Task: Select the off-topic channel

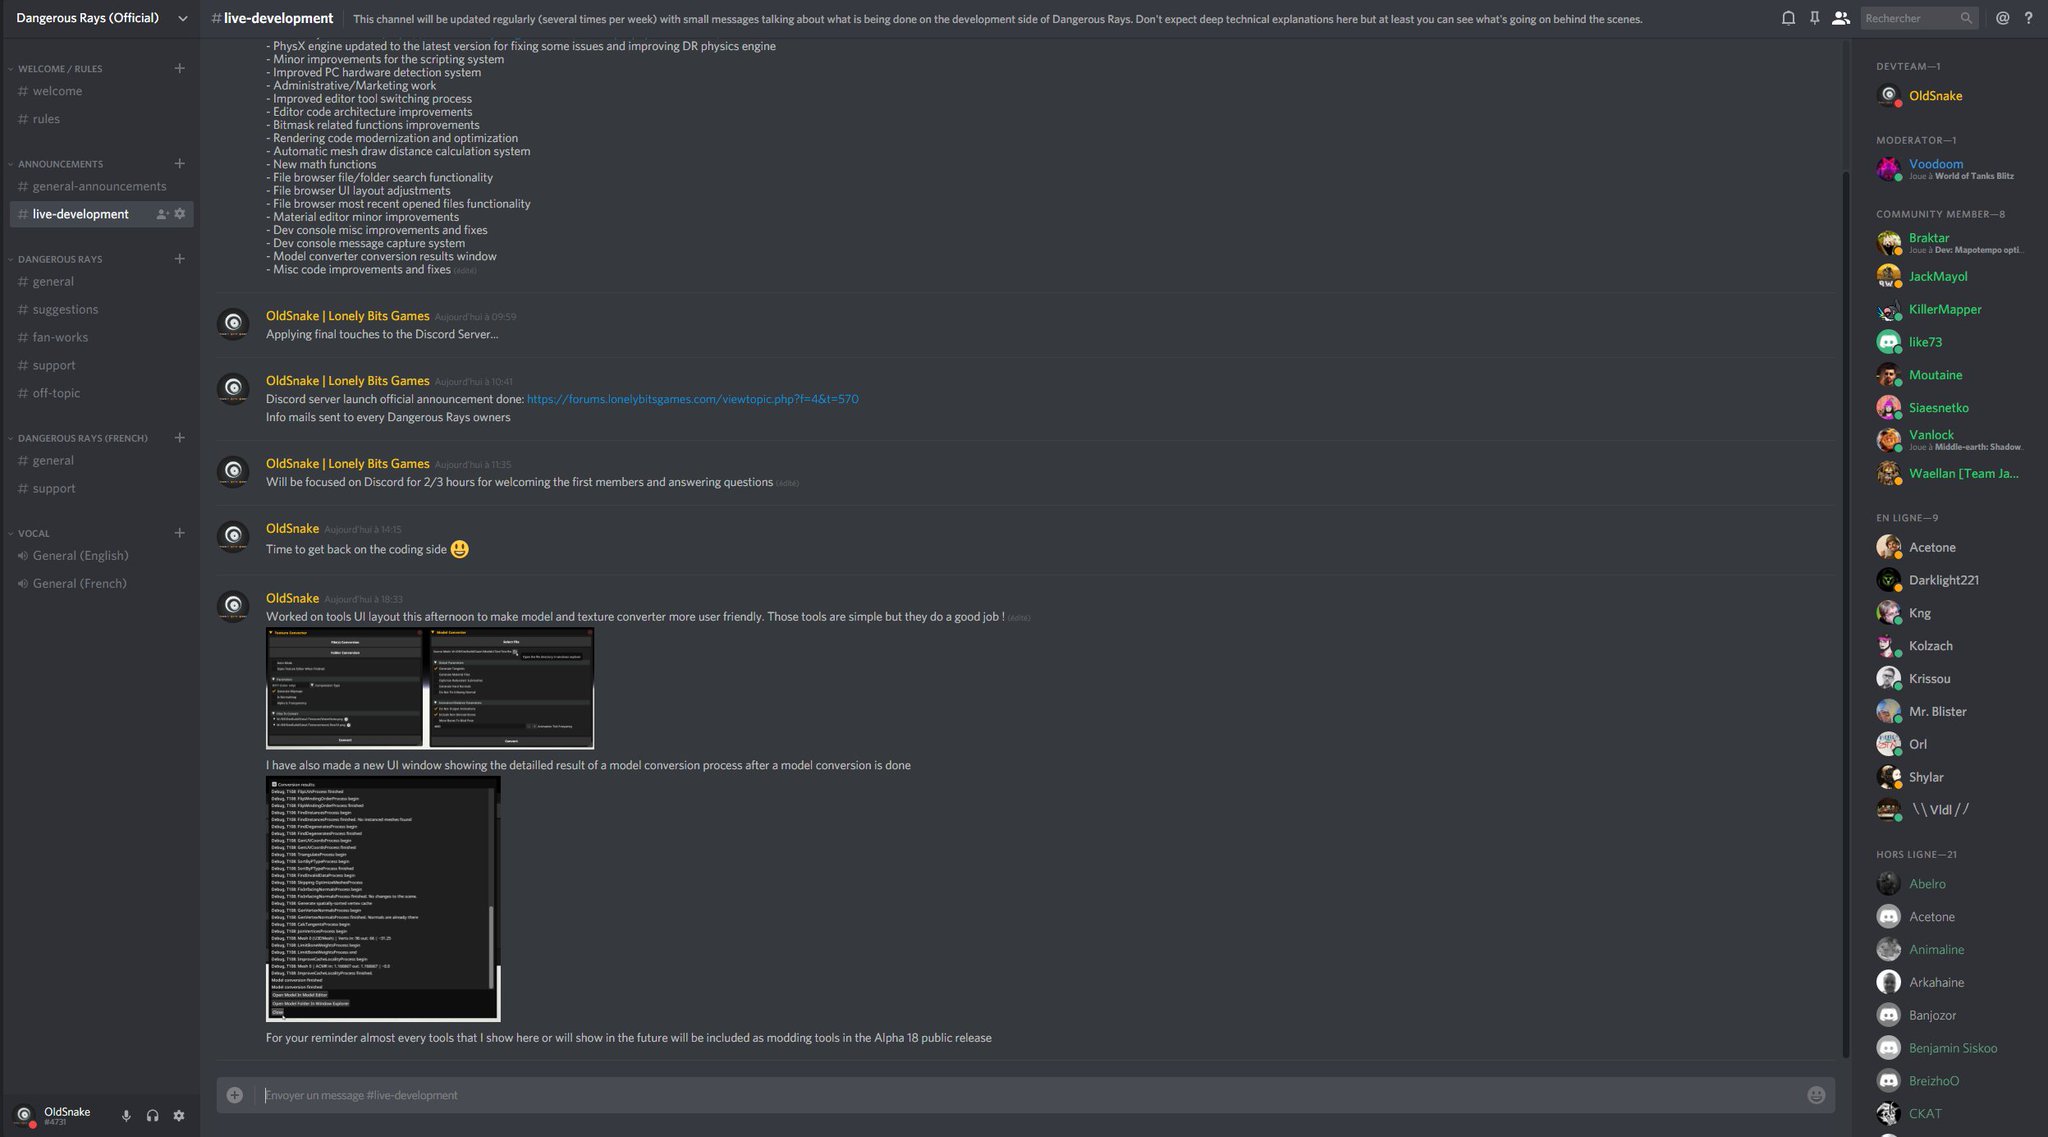Action: 56,393
